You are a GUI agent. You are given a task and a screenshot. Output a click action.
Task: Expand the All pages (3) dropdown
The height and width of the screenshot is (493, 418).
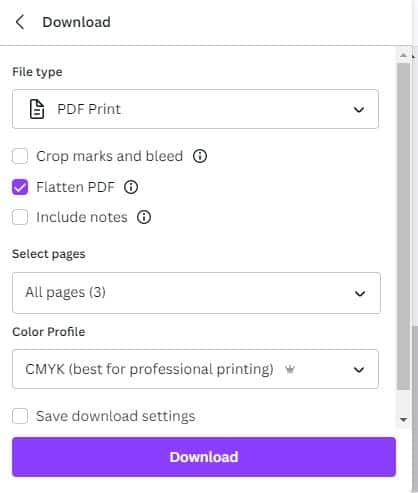[x=196, y=293]
